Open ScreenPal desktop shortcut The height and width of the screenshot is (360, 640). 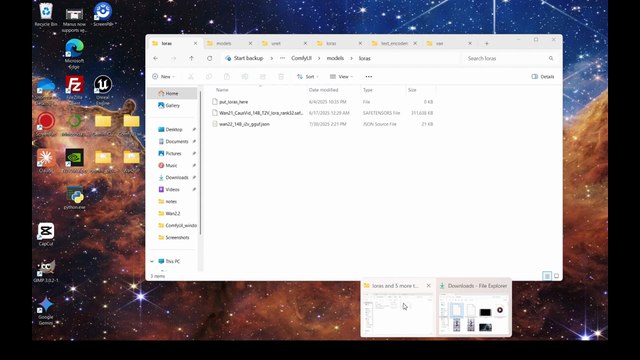click(x=103, y=15)
